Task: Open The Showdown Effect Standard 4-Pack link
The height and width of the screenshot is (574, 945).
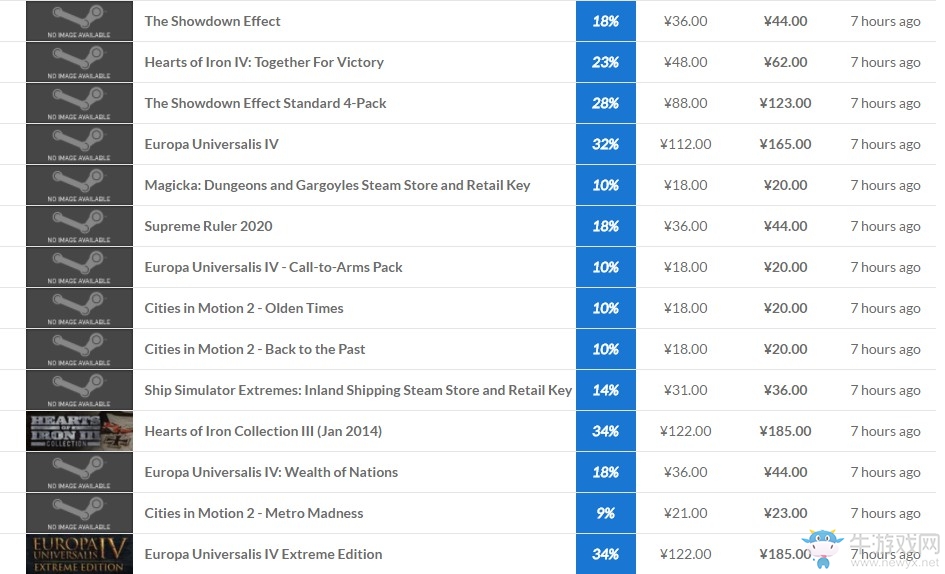Action: (265, 103)
